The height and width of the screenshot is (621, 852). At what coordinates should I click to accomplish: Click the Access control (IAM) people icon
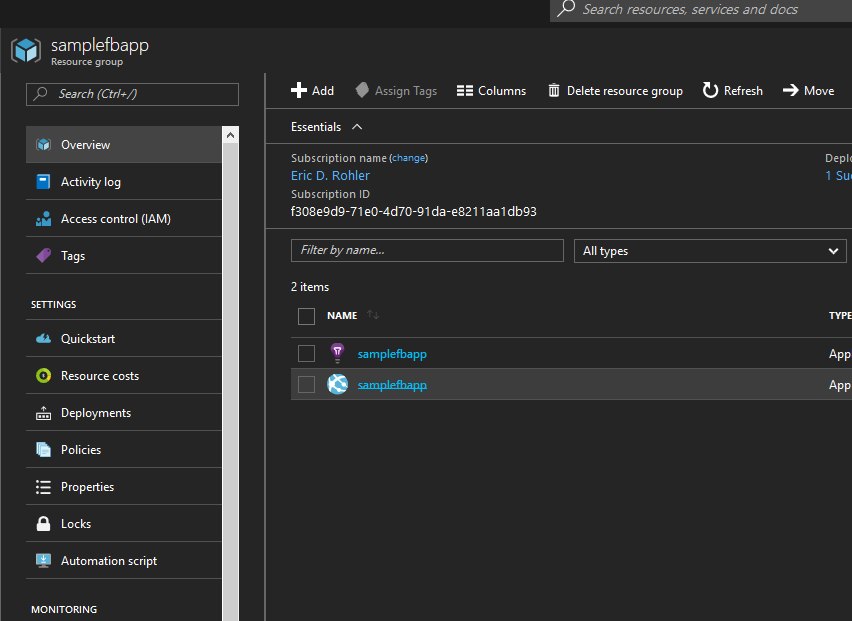[x=43, y=218]
